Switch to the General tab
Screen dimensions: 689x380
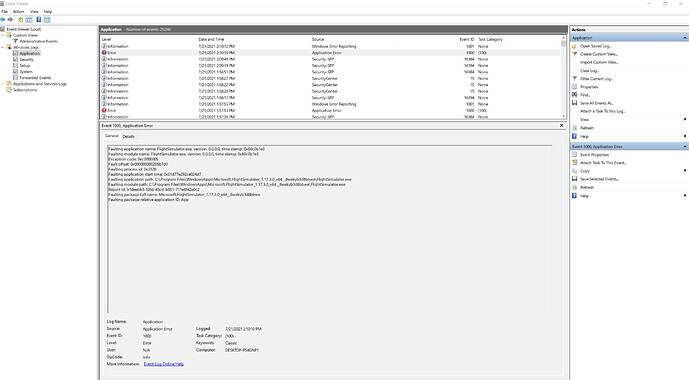pyautogui.click(x=112, y=136)
